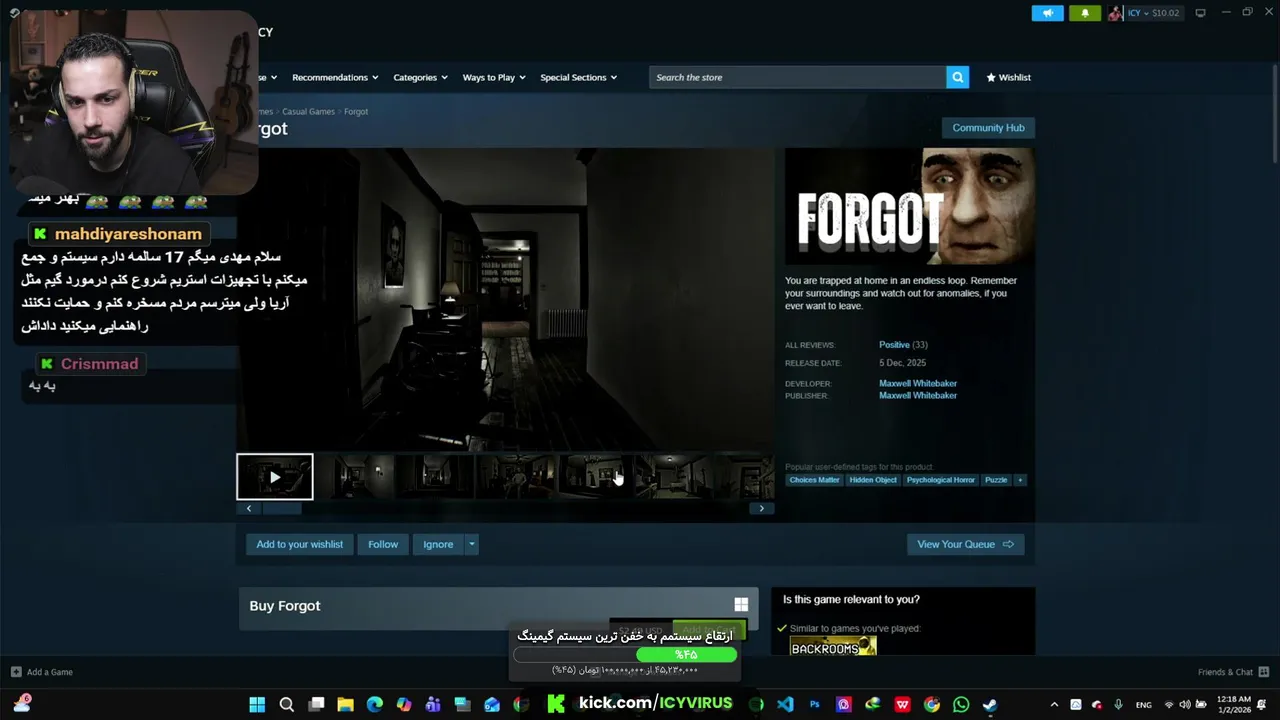Click the thumbnail strip scrollbar handle

(x=282, y=508)
